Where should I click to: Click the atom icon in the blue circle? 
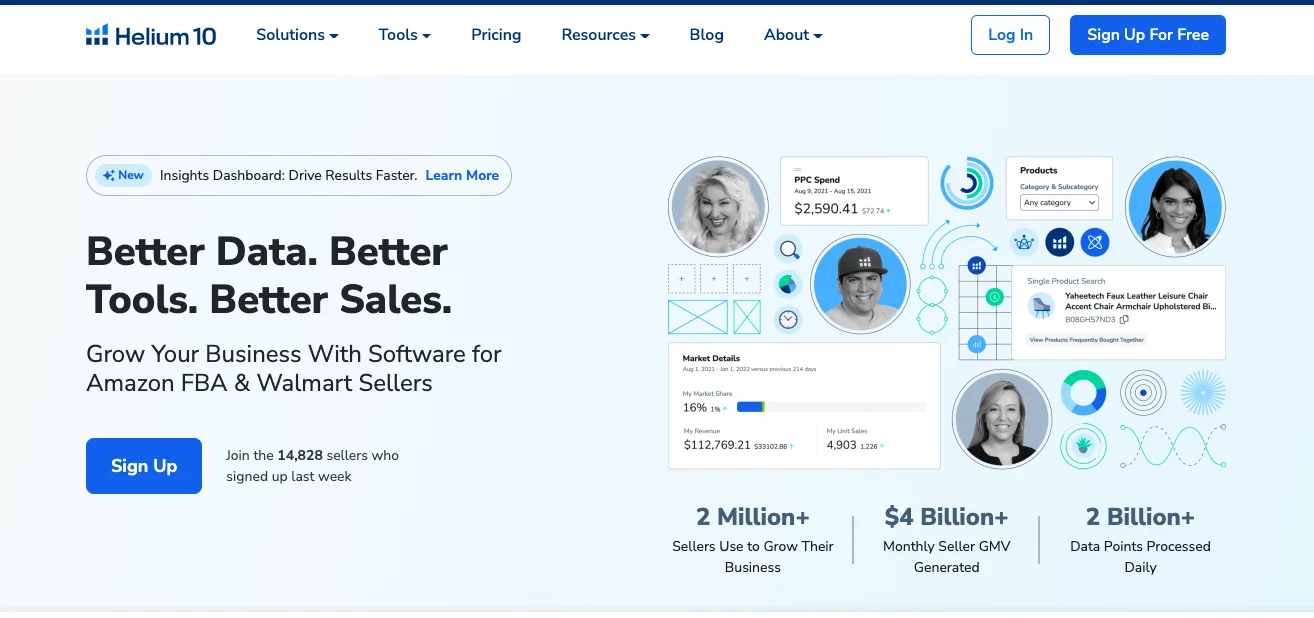pyautogui.click(x=1095, y=242)
